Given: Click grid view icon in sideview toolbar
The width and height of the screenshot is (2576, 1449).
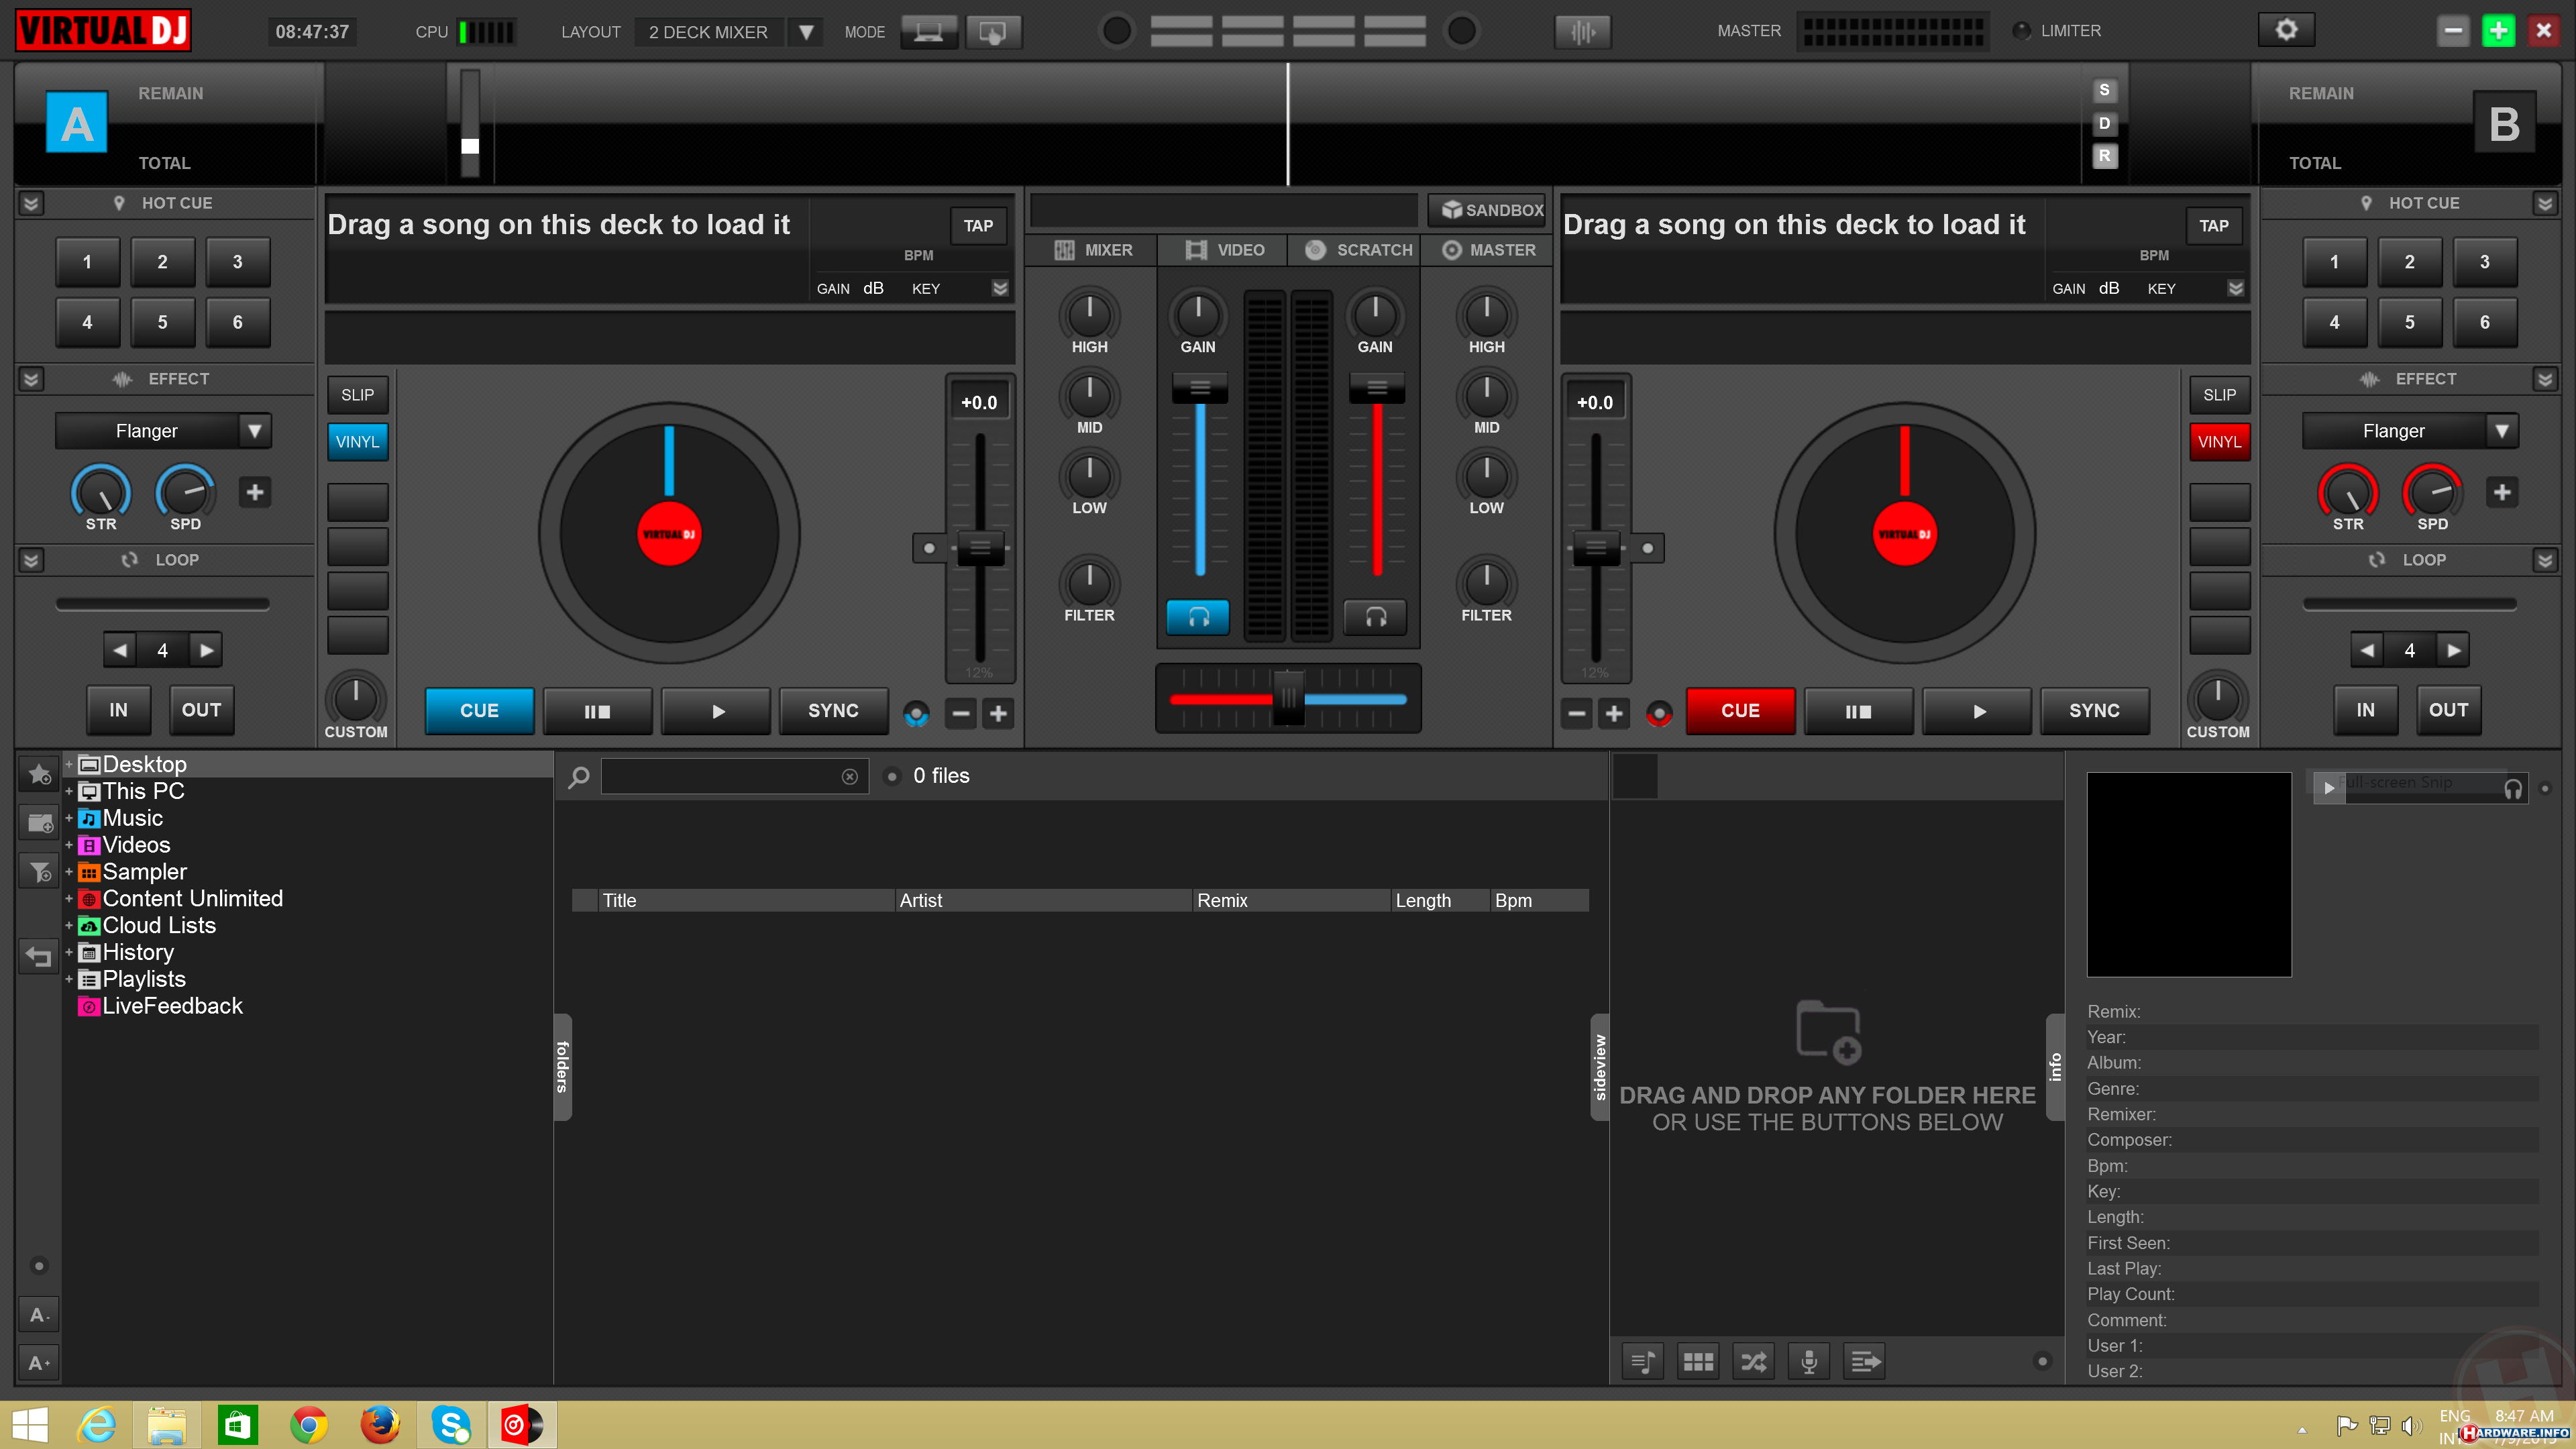Looking at the screenshot, I should tap(1698, 1361).
